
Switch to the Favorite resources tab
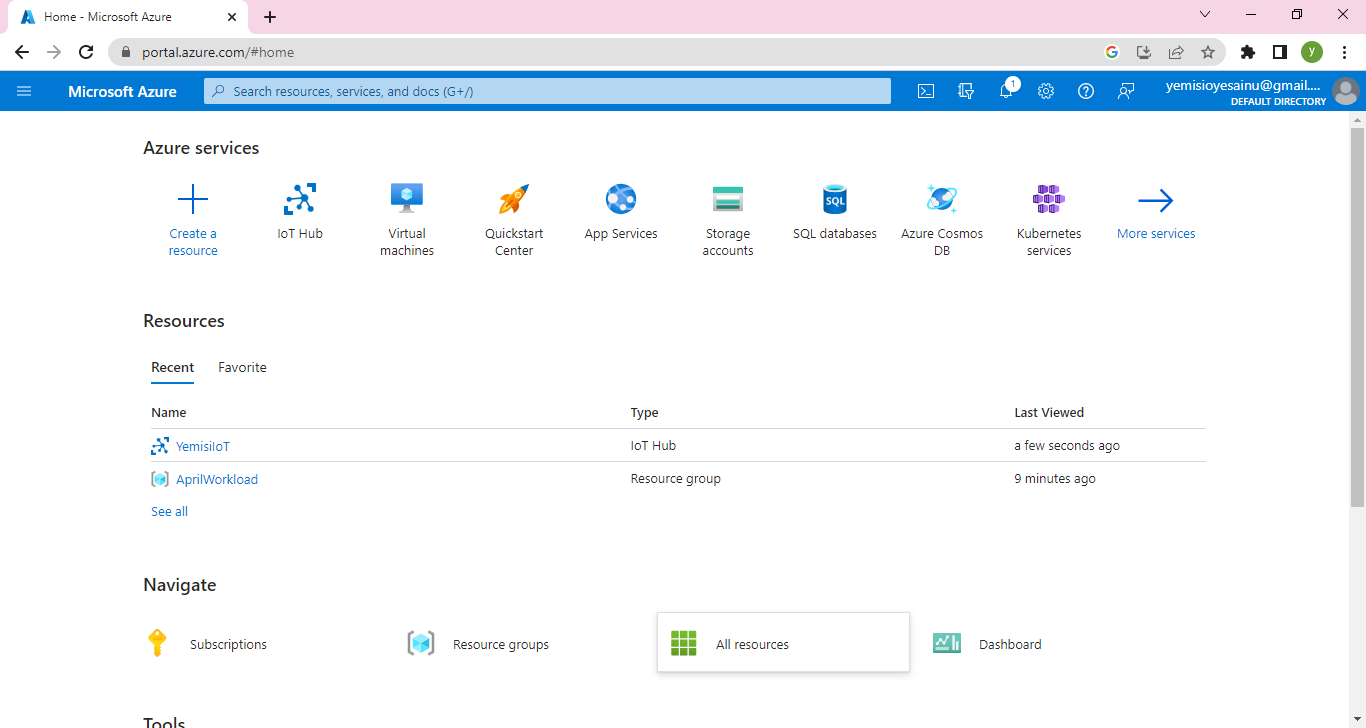pos(242,367)
